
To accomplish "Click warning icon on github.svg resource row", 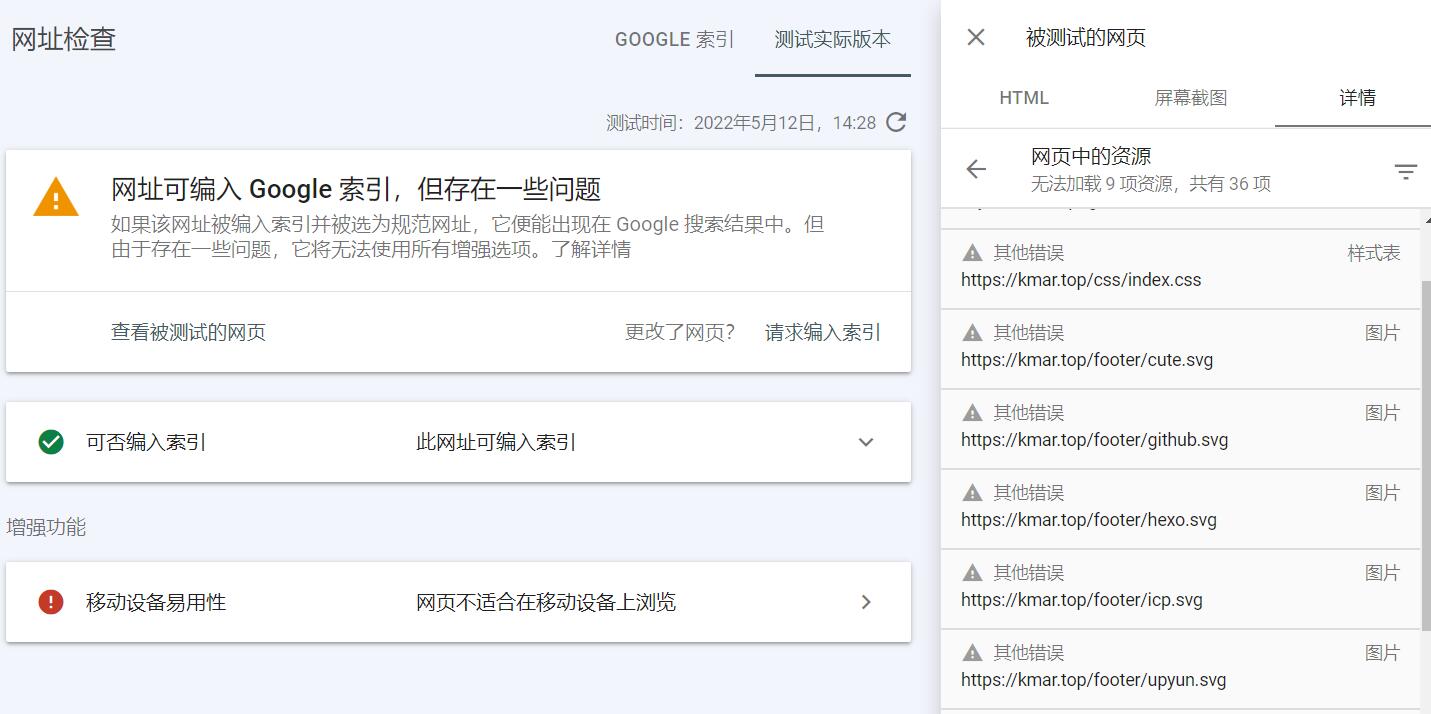I will tap(972, 413).
